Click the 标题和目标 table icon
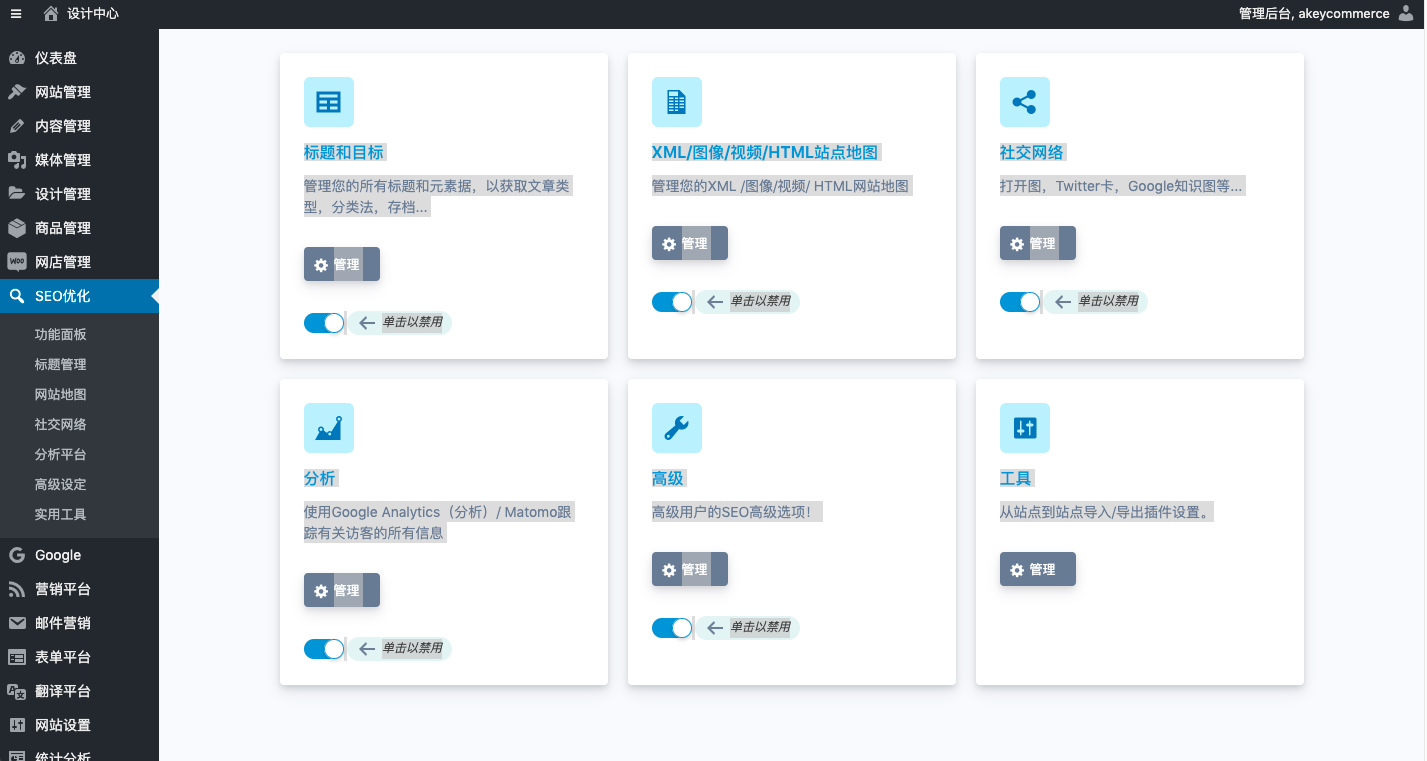Viewport: 1427px width, 761px height. coord(328,102)
